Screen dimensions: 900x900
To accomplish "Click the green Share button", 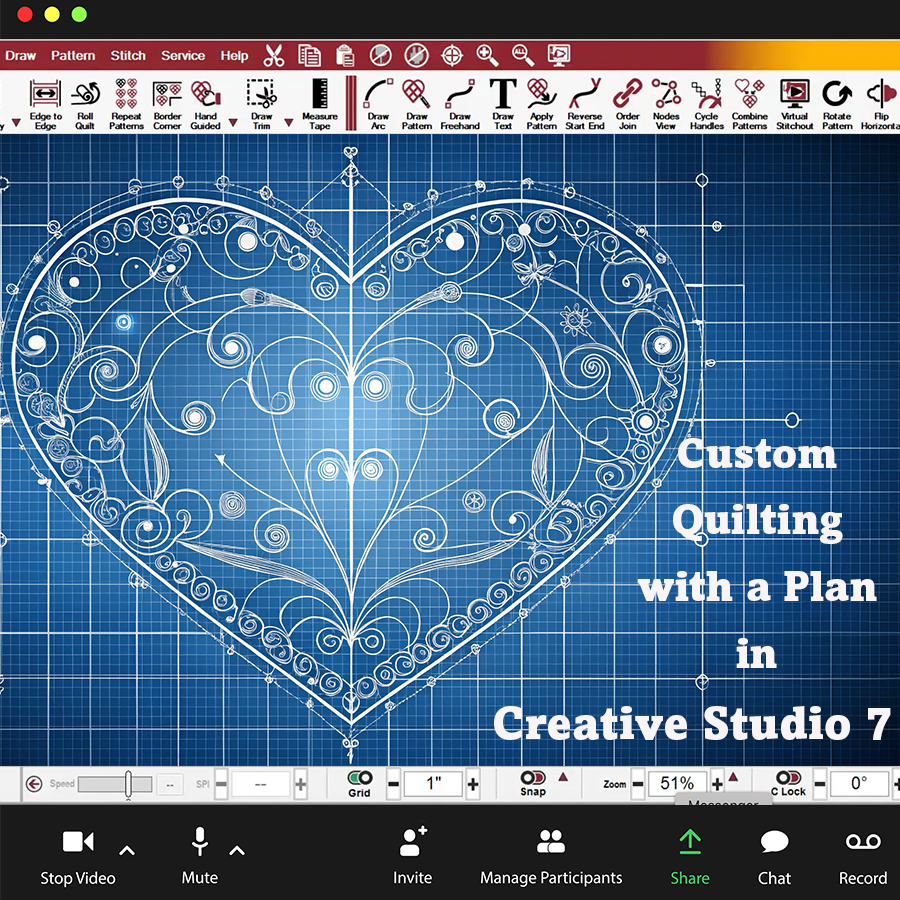I will pos(690,855).
